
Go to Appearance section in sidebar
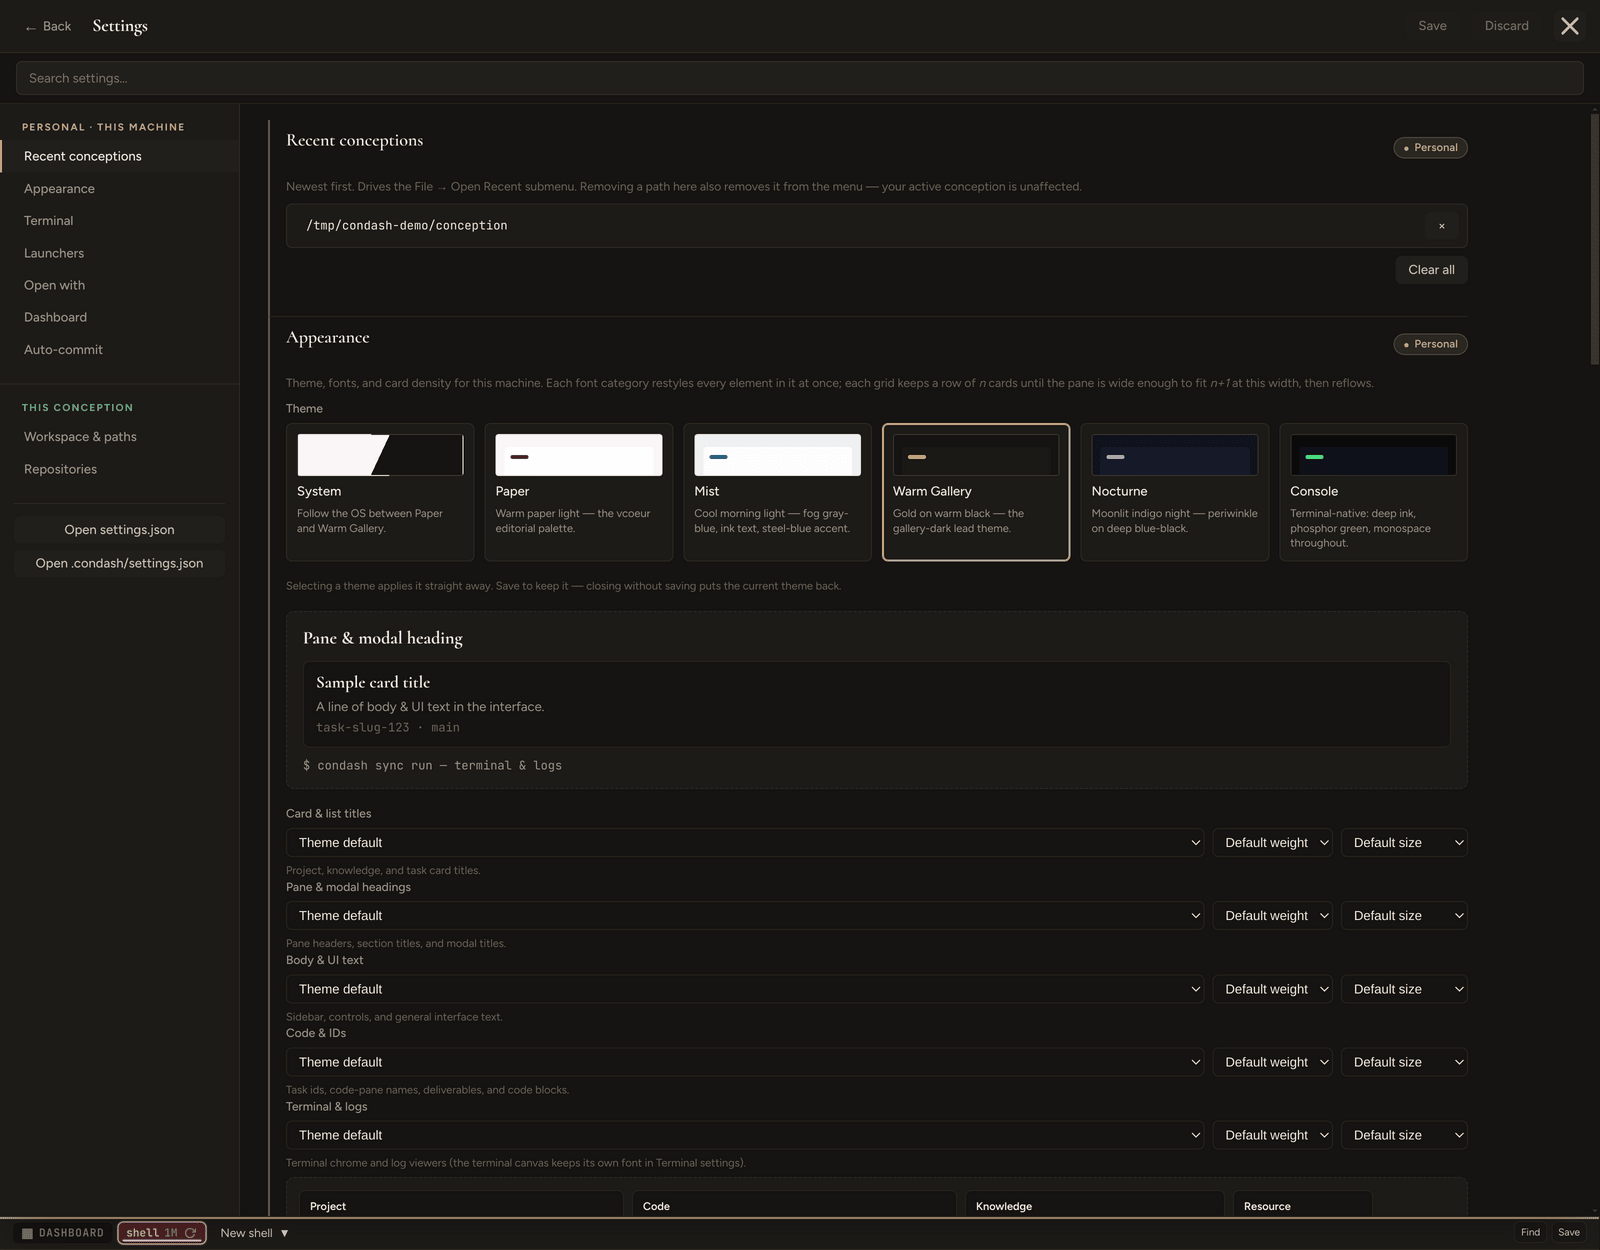119,189
